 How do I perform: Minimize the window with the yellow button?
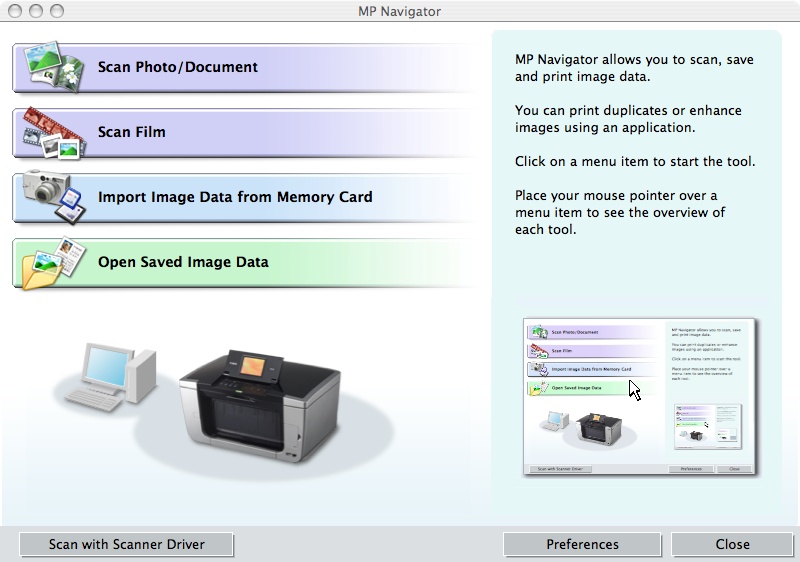[x=37, y=11]
